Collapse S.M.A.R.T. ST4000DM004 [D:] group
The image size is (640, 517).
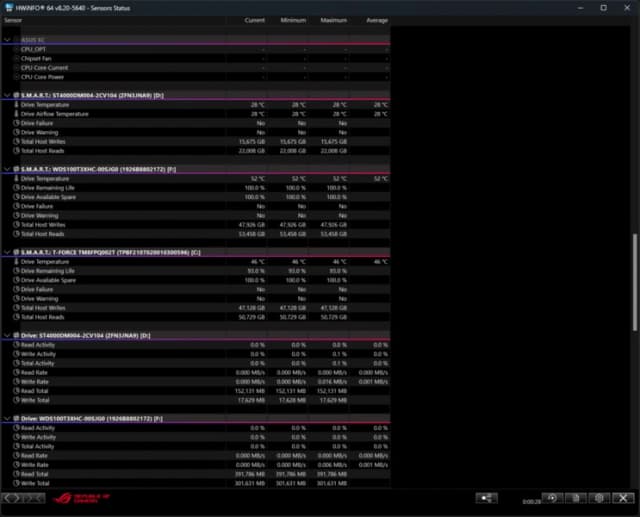[7, 95]
